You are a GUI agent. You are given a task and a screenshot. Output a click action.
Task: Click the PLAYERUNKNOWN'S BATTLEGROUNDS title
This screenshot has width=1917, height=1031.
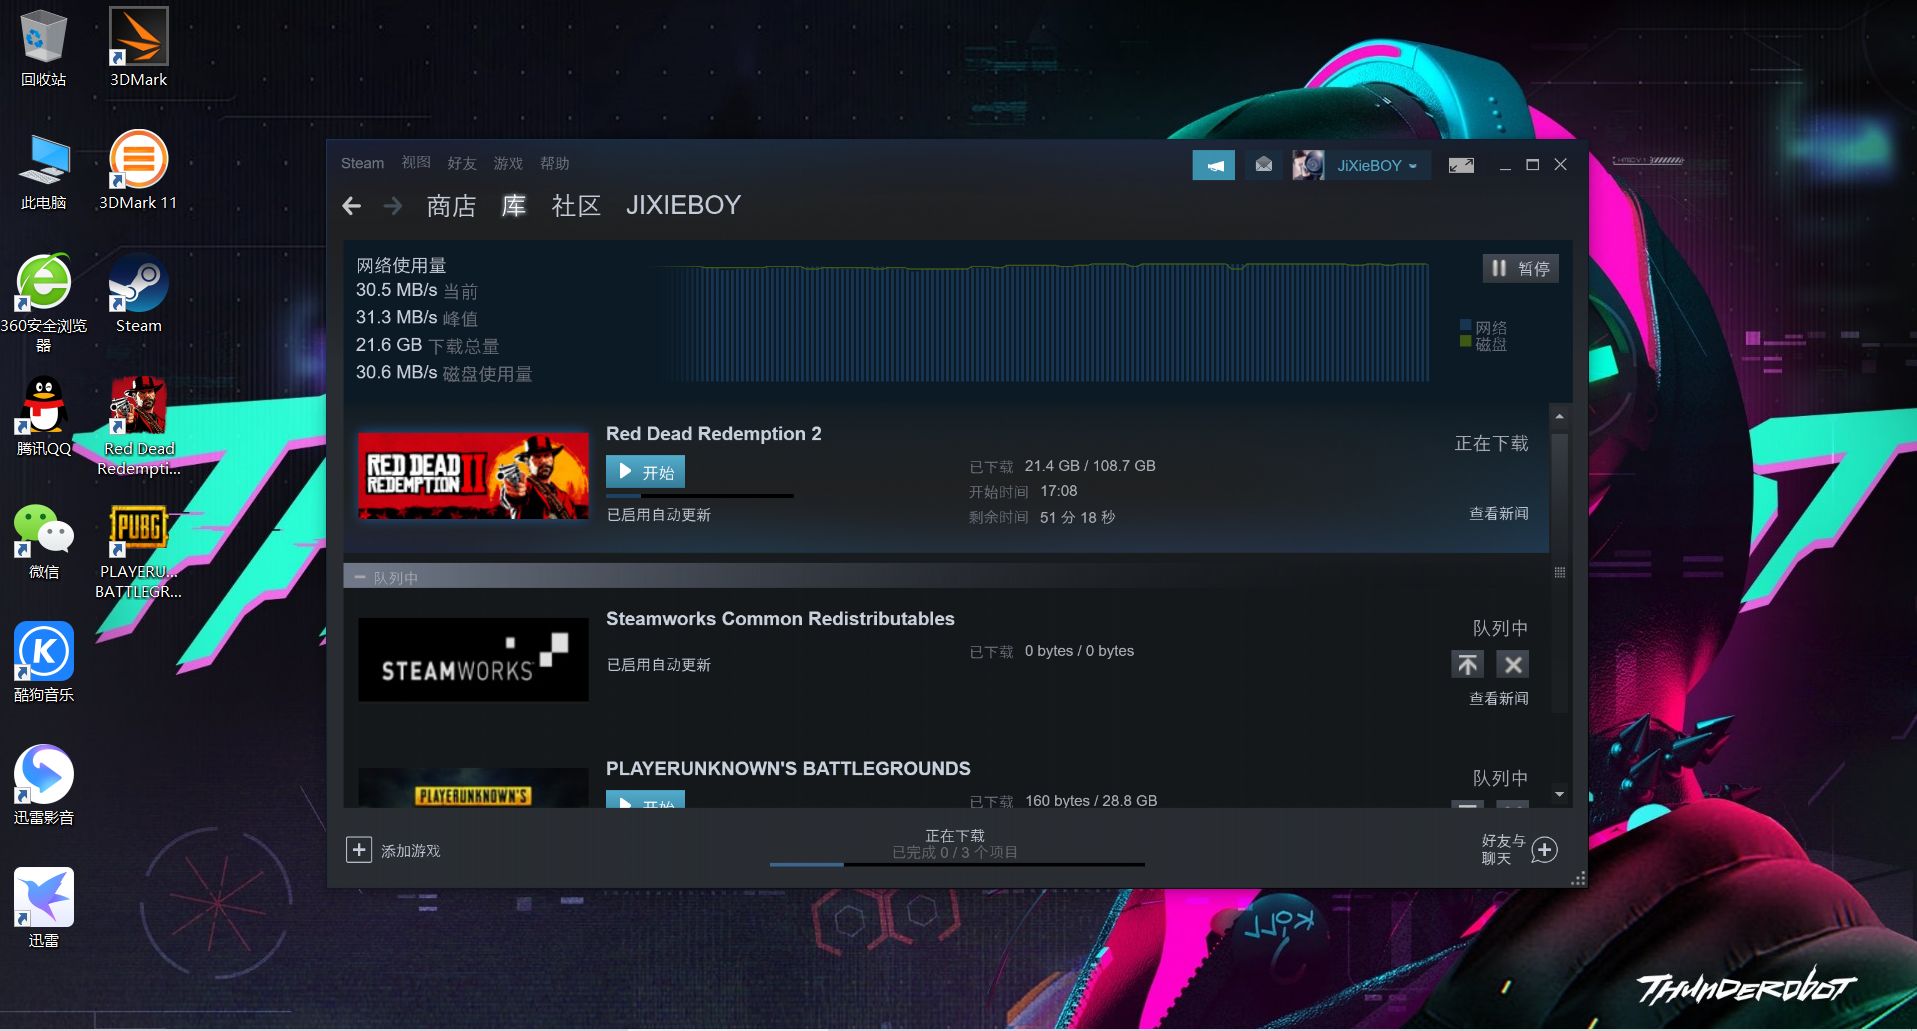[x=788, y=769]
